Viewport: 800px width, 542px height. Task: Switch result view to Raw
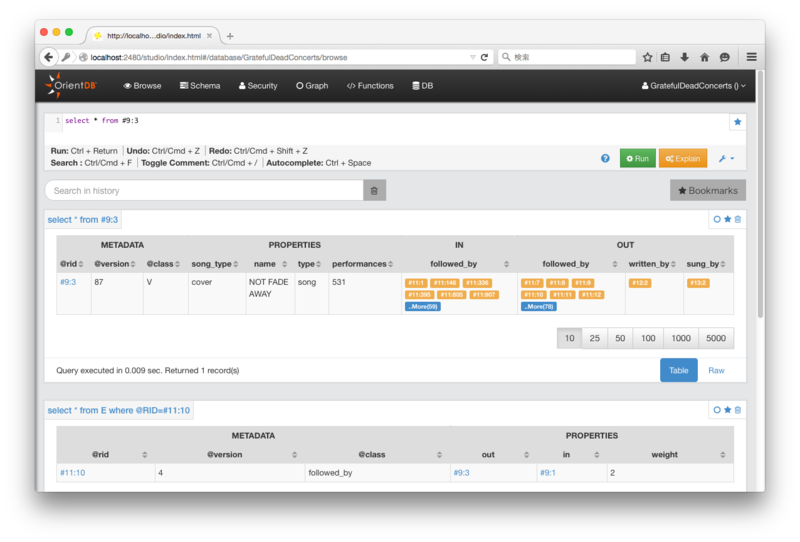[716, 371]
